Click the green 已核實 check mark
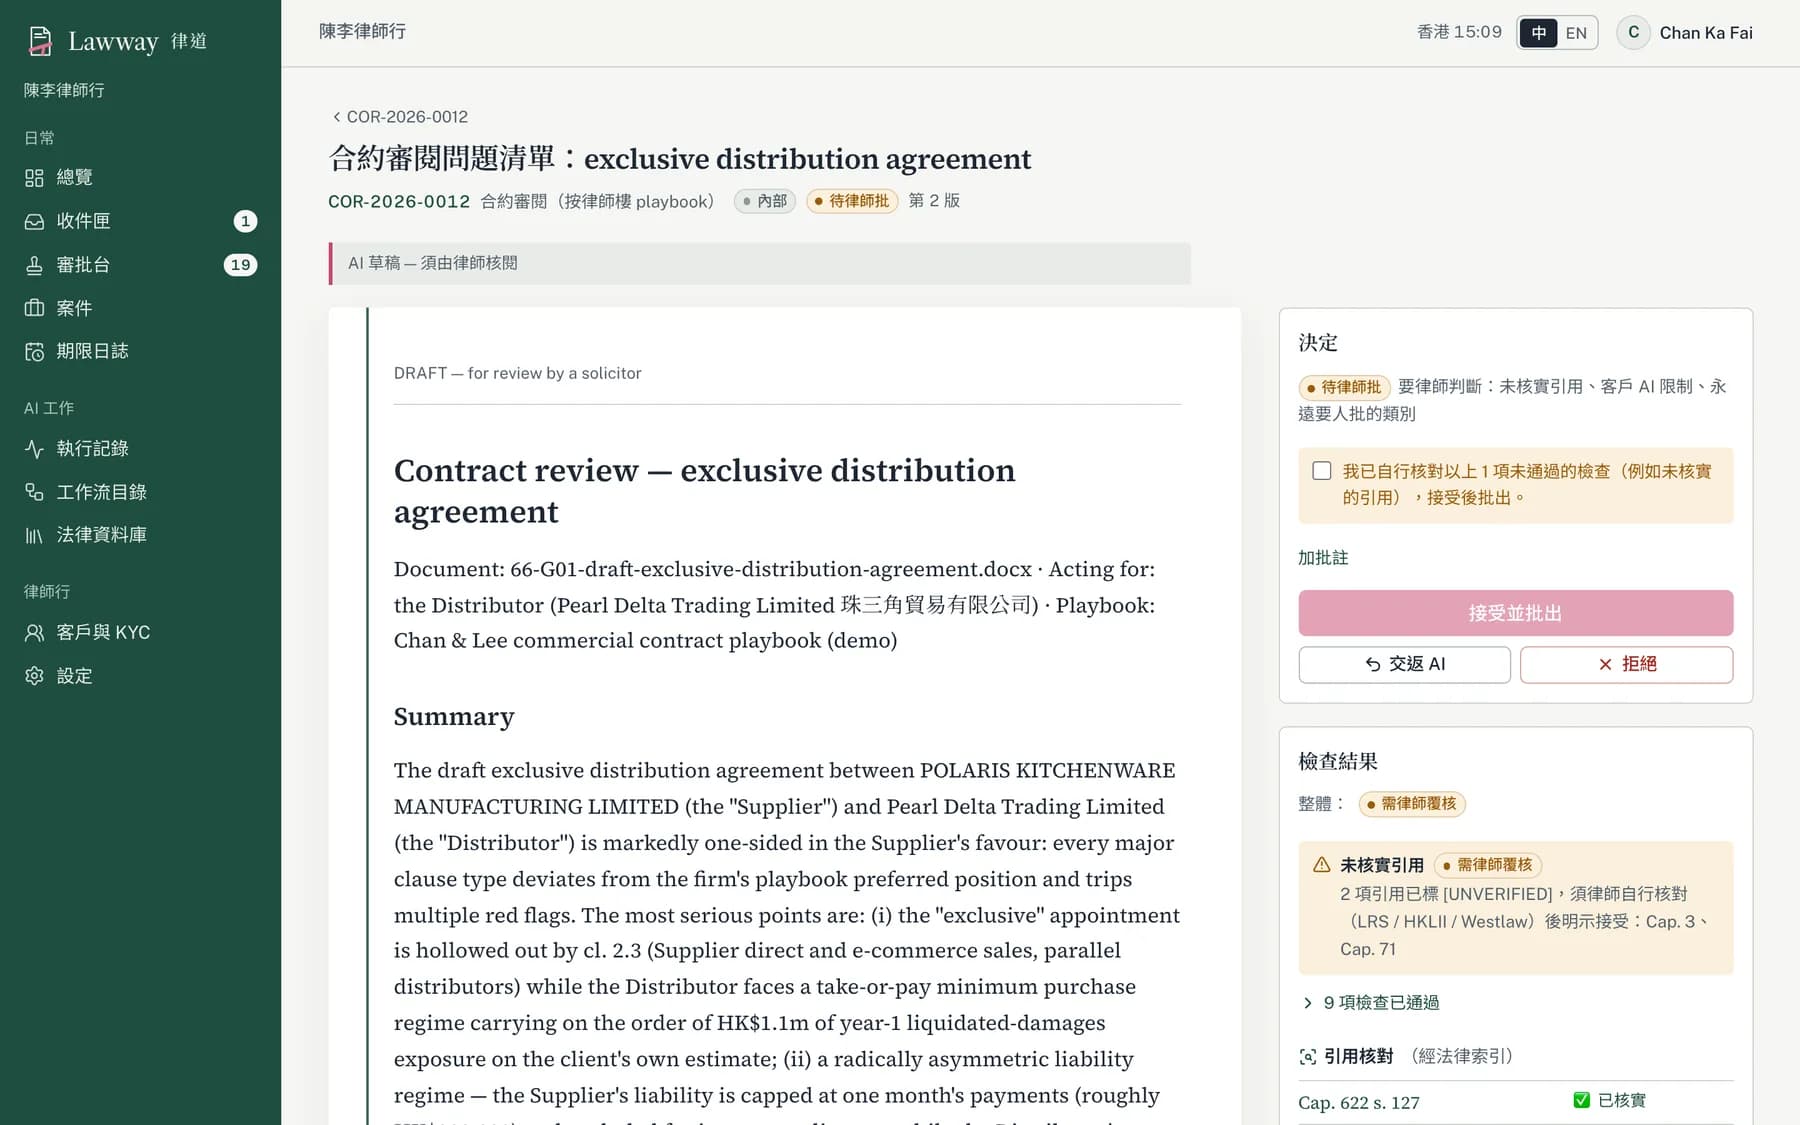The height and width of the screenshot is (1125, 1800). (x=1581, y=1101)
